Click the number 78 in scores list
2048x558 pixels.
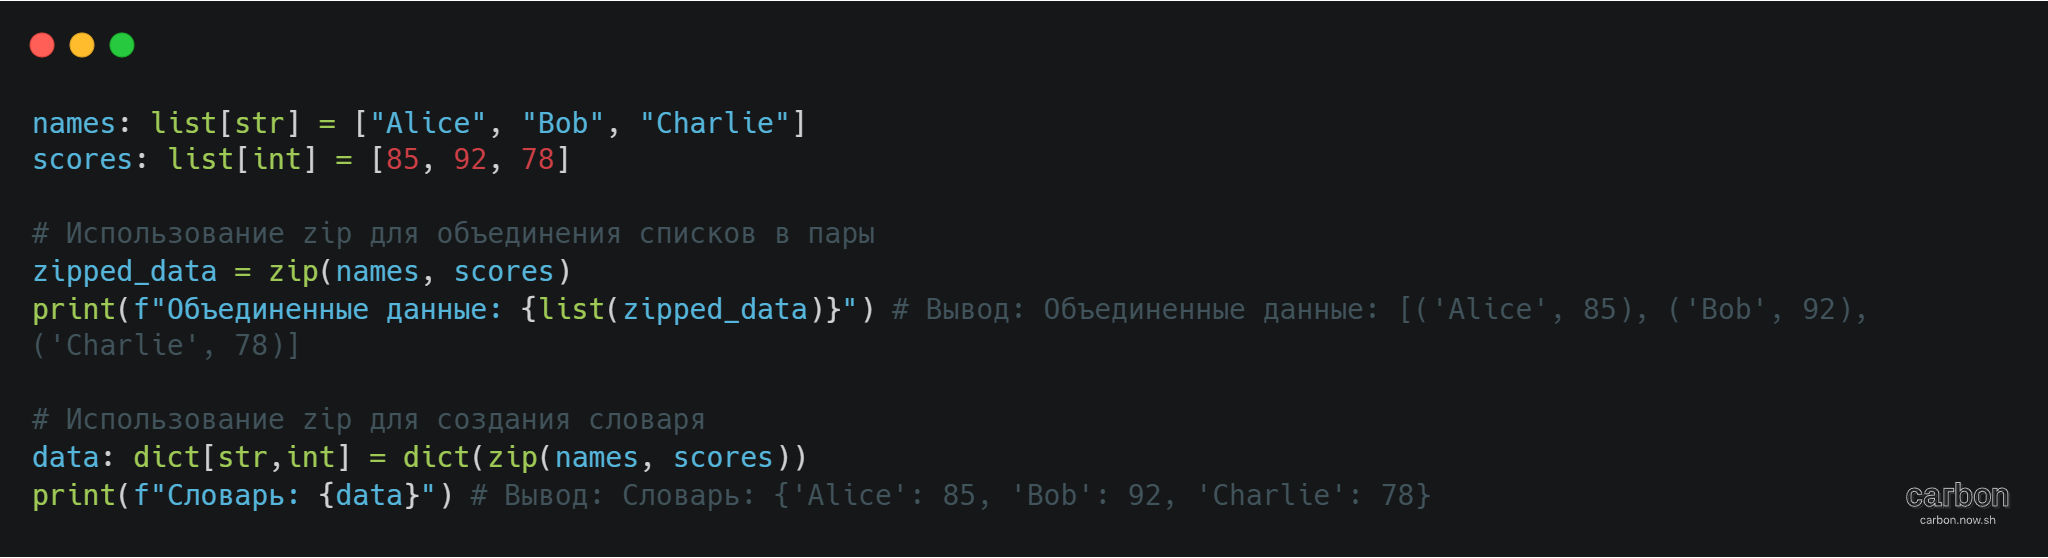point(538,159)
